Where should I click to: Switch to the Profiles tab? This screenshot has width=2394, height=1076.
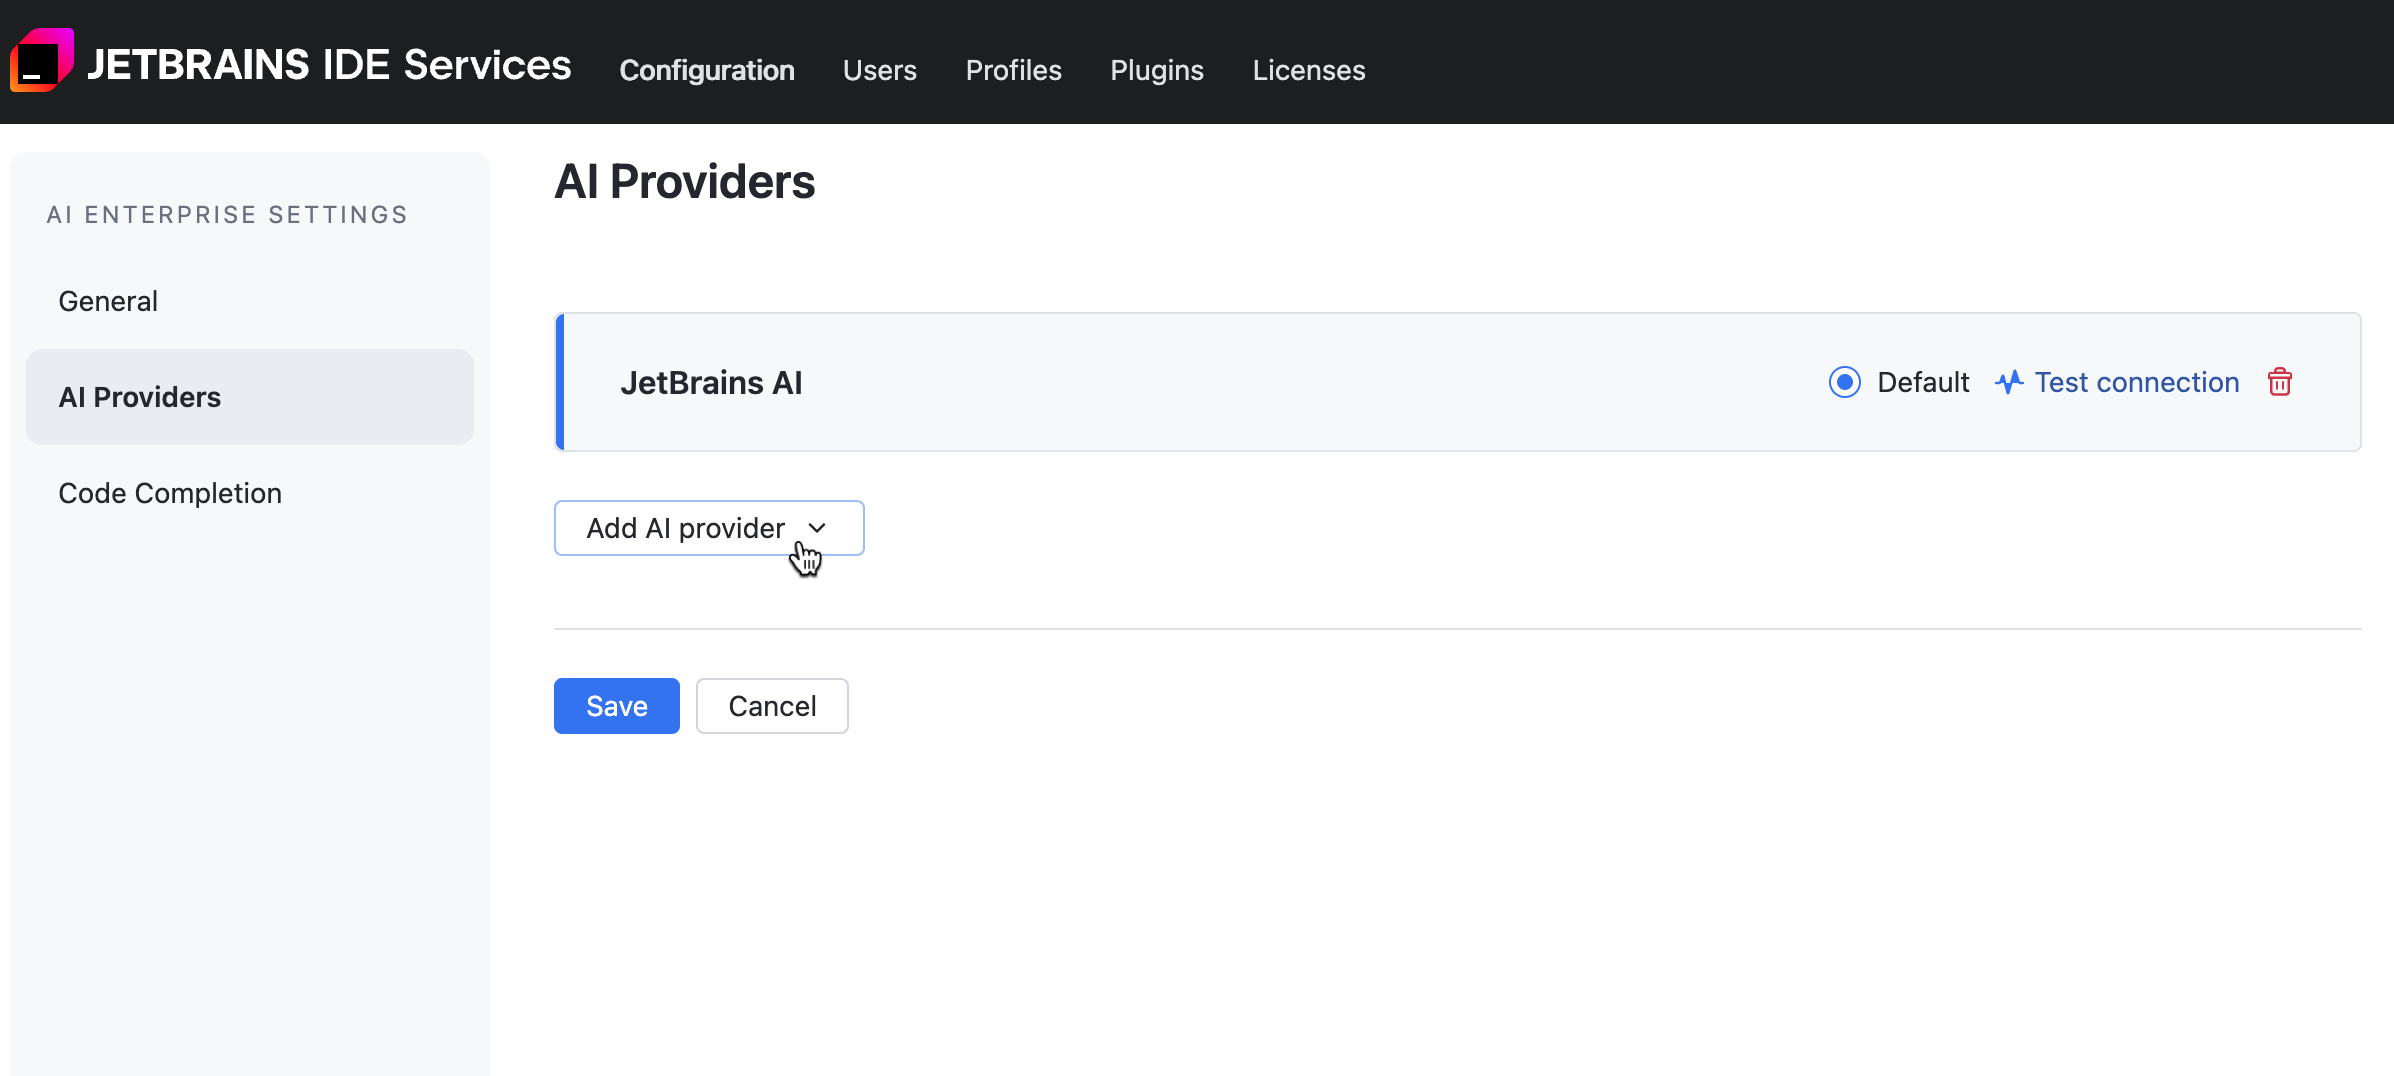pos(1013,70)
